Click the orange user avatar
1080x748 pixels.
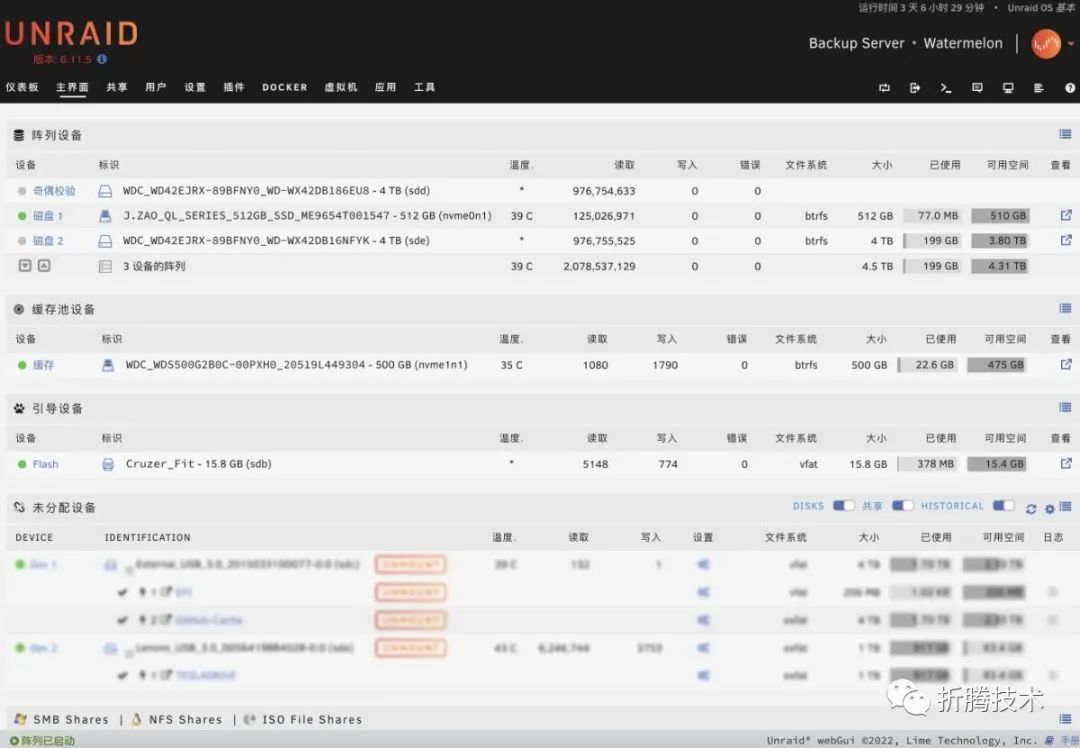pyautogui.click(x=1046, y=43)
